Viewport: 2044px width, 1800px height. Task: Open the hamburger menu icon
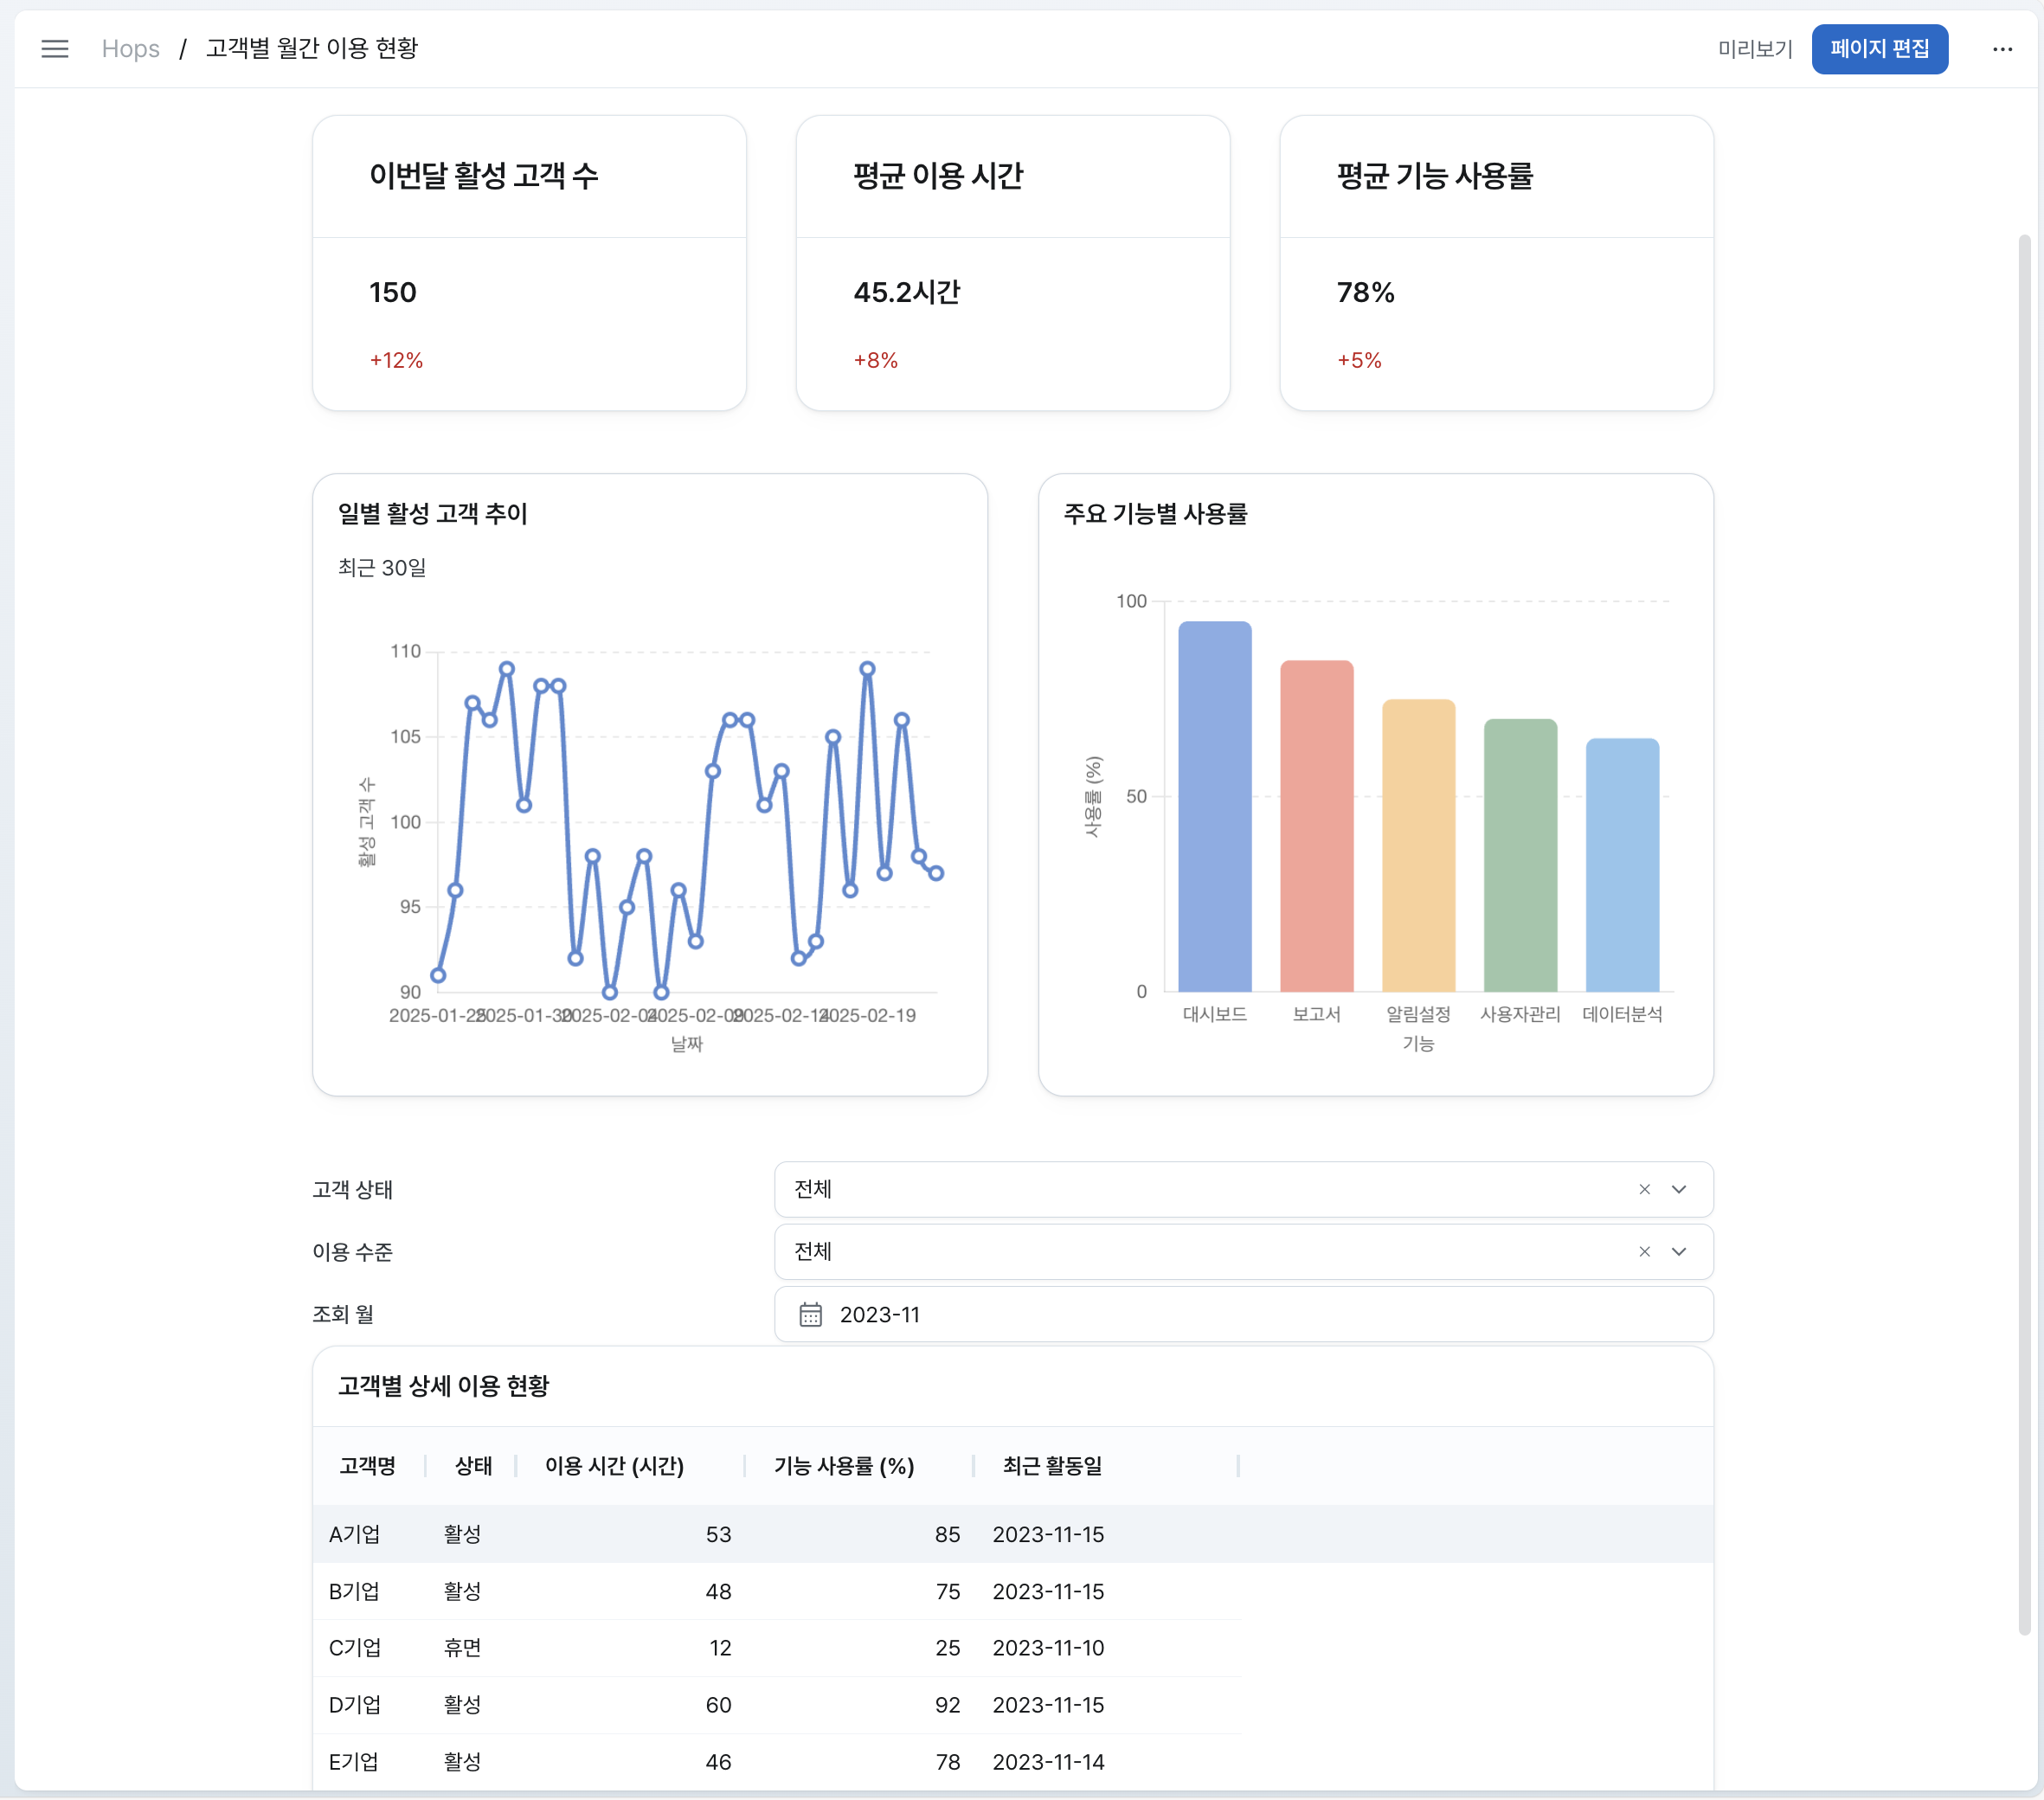coord(55,49)
